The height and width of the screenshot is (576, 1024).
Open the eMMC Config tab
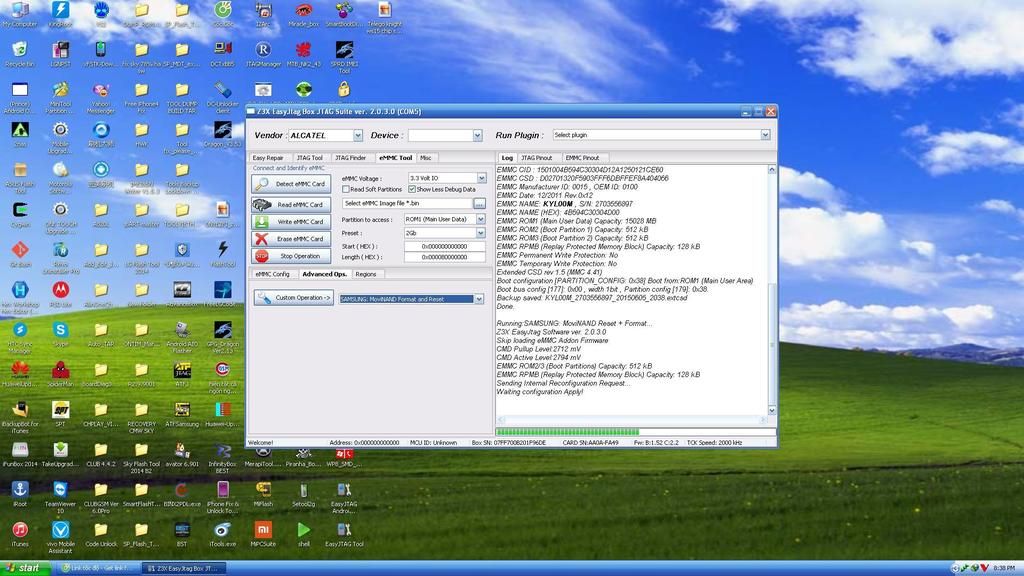[x=272, y=274]
